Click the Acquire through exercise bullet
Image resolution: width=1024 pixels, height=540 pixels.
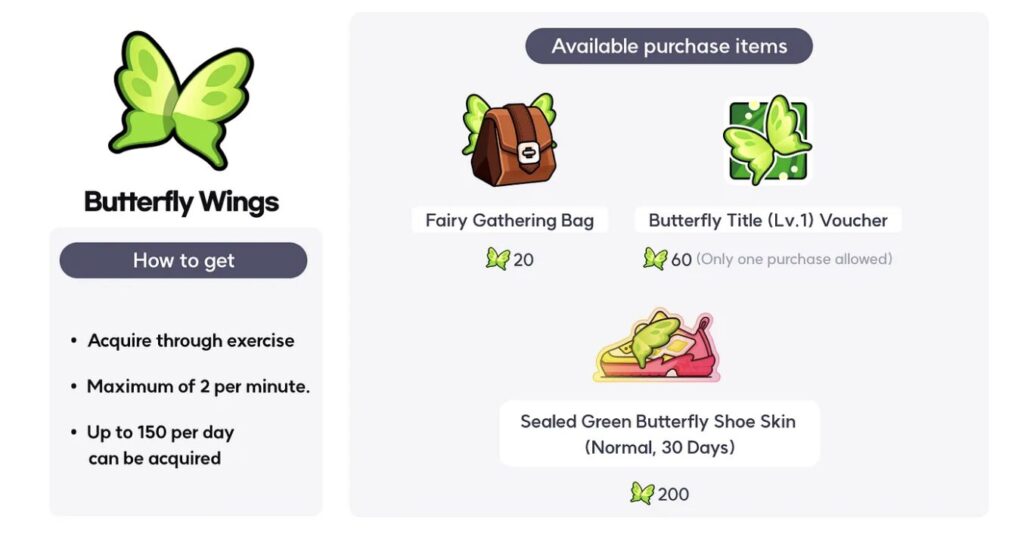(183, 340)
